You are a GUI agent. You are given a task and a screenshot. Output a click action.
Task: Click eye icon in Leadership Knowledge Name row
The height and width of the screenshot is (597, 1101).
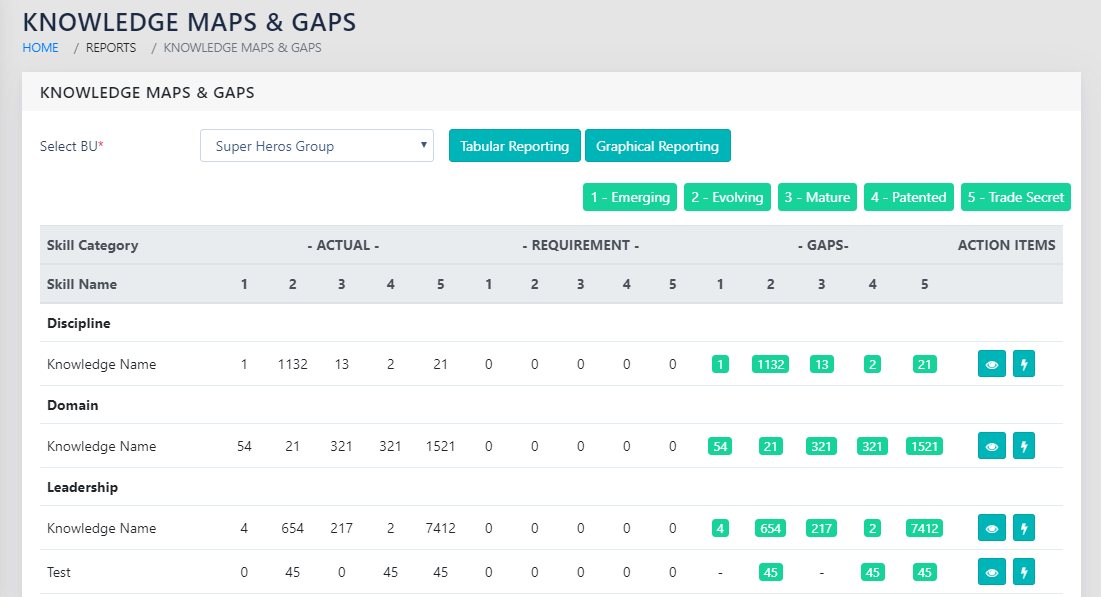pyautogui.click(x=992, y=528)
